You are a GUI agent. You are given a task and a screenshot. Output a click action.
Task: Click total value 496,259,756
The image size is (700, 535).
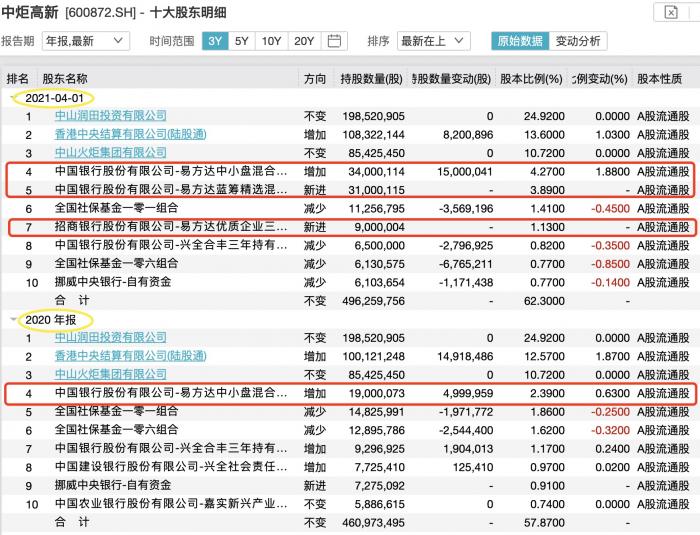pyautogui.click(x=374, y=301)
